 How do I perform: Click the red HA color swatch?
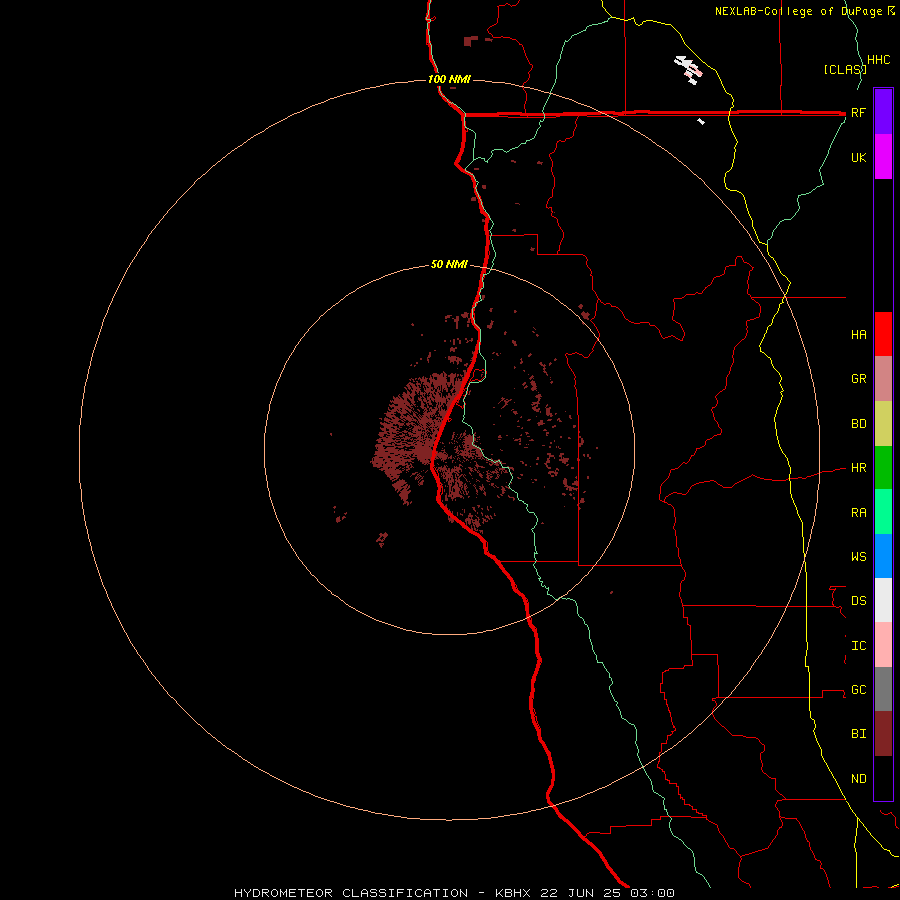pyautogui.click(x=883, y=334)
